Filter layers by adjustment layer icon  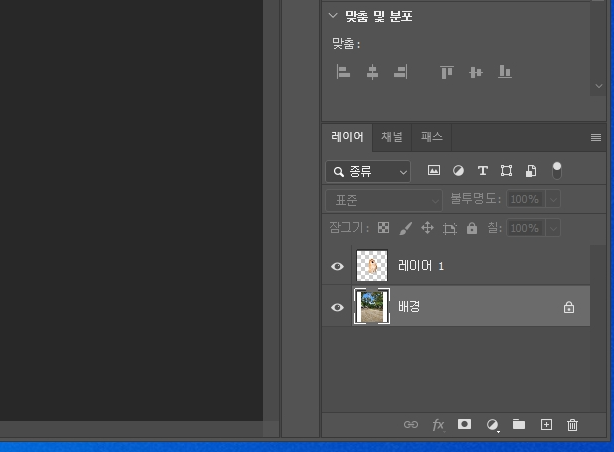(458, 171)
